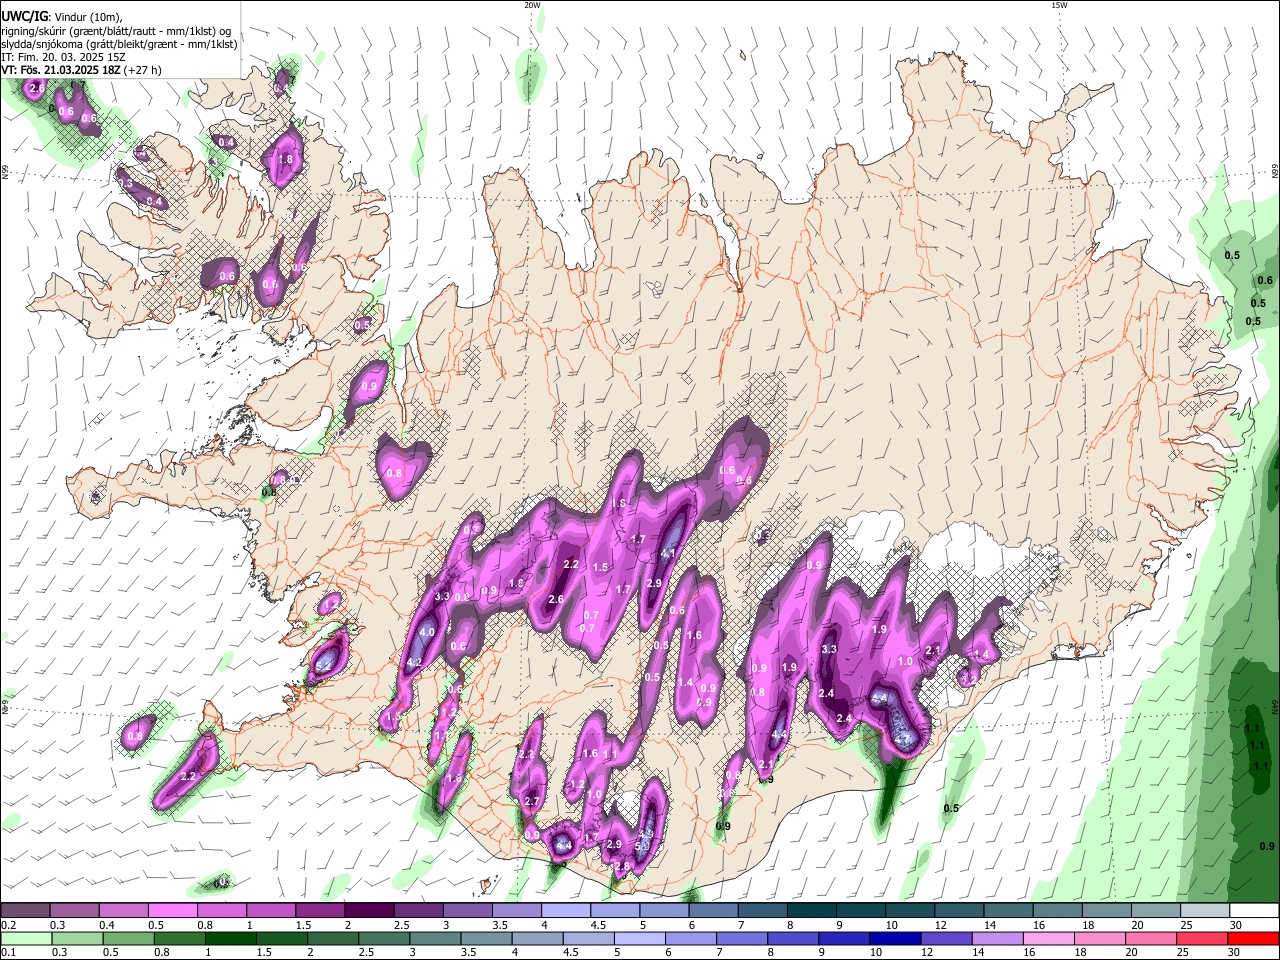Image resolution: width=1280 pixels, height=960 pixels.
Task: Click the UWC/IG title text
Action: (x=23, y=16)
